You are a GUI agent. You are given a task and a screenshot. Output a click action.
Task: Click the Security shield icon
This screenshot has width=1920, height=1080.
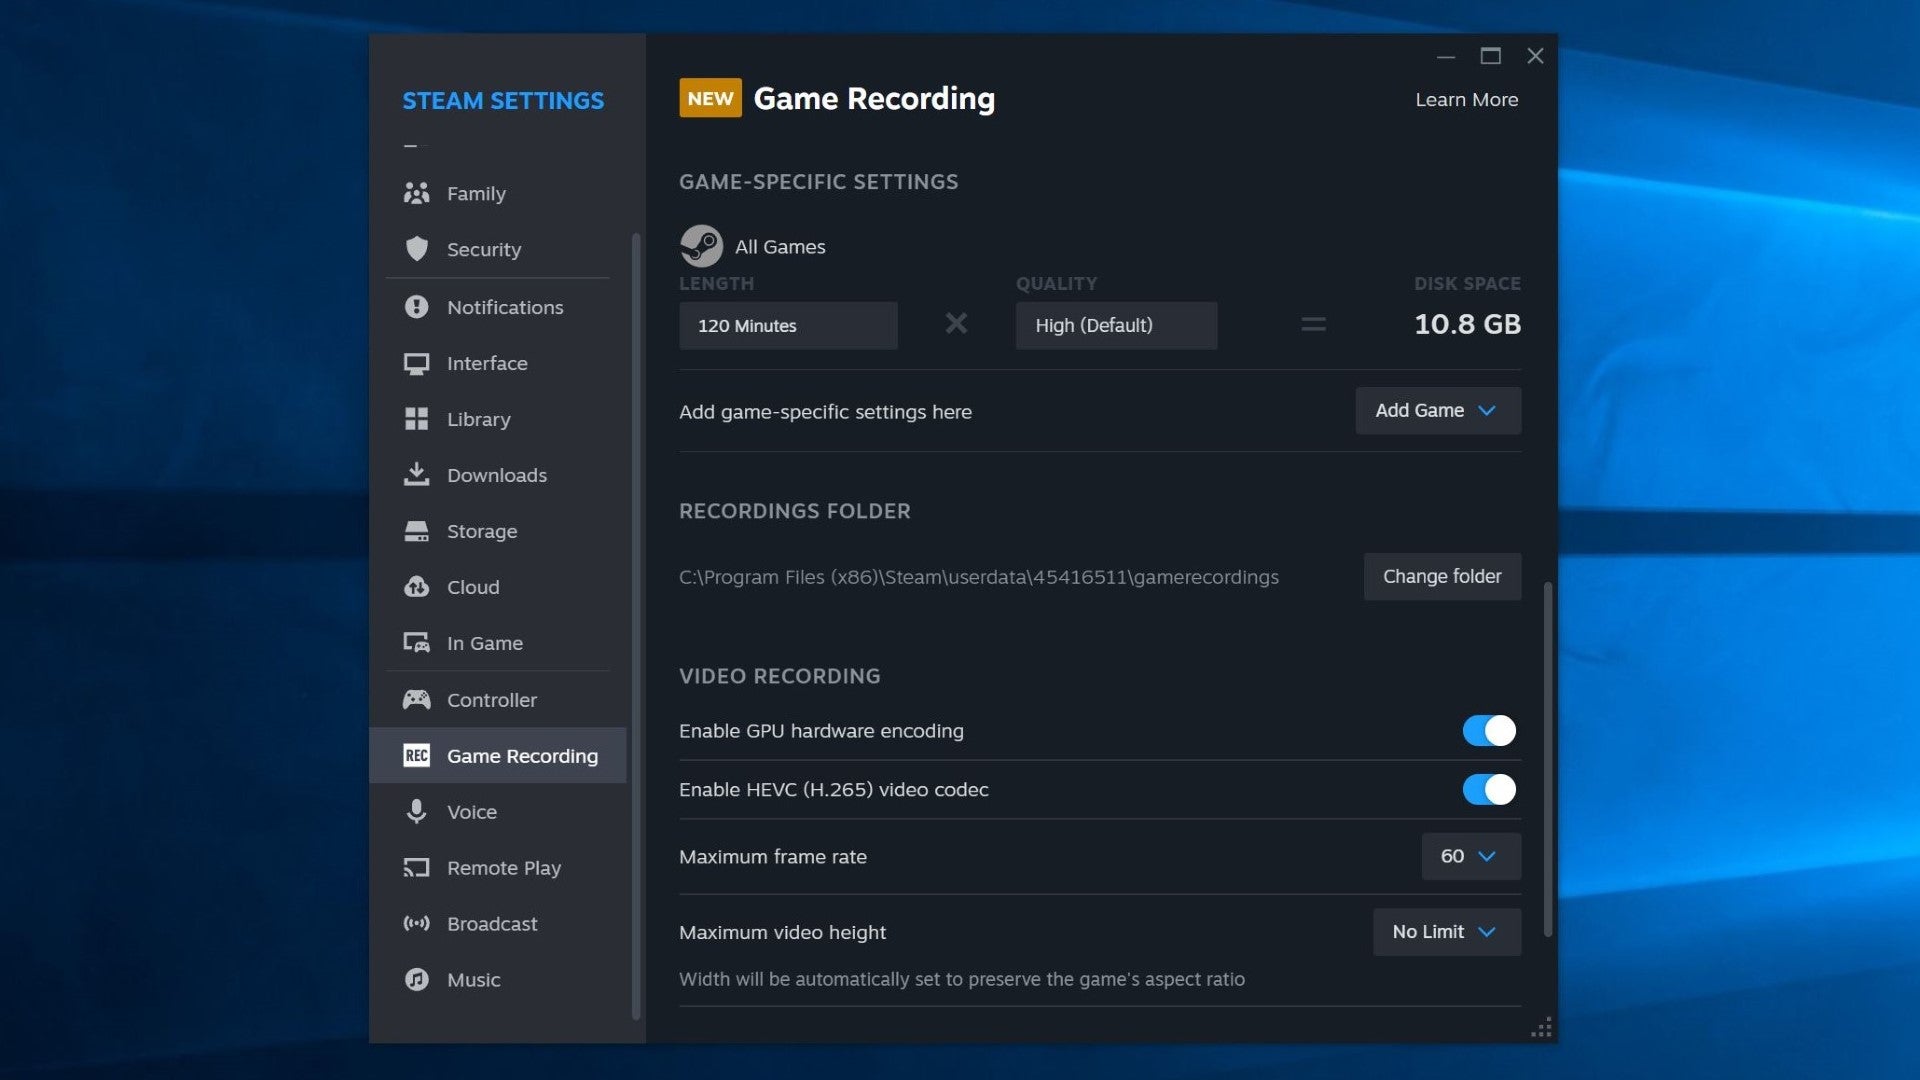[x=418, y=249]
